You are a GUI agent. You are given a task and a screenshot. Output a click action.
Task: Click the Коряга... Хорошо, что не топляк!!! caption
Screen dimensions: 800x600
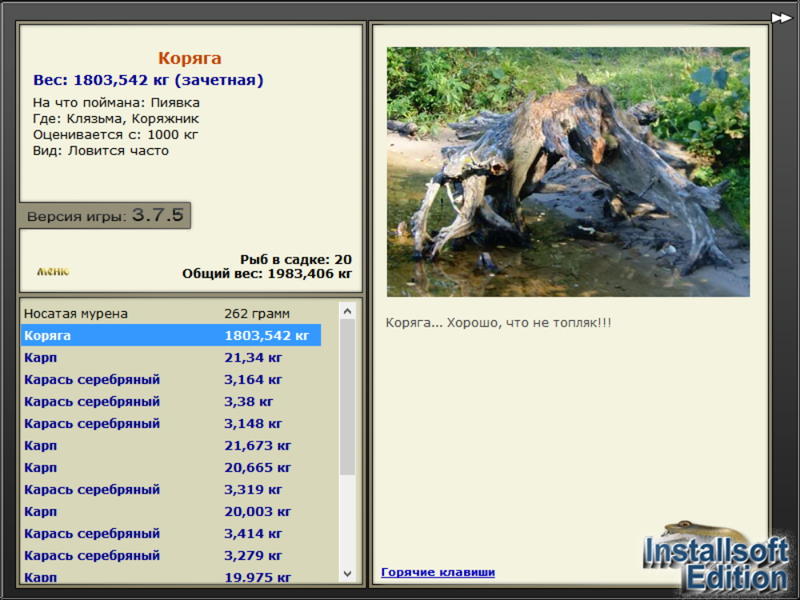coord(498,322)
